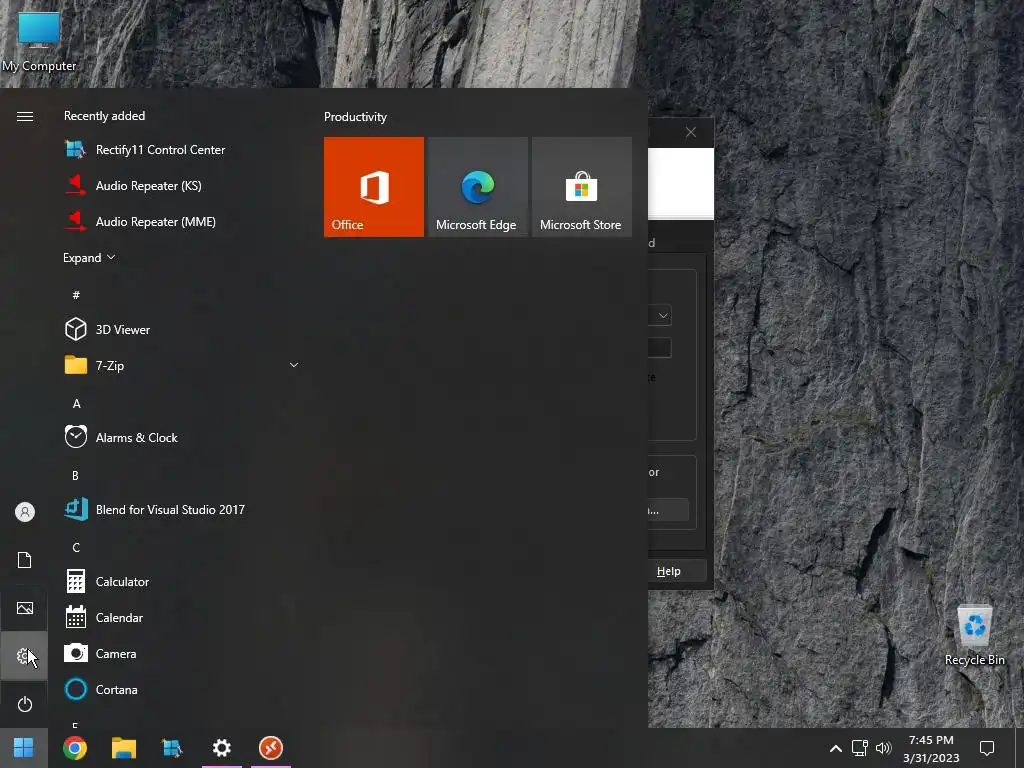
Task: Open Alarms & Clock app
Action: 182,437
